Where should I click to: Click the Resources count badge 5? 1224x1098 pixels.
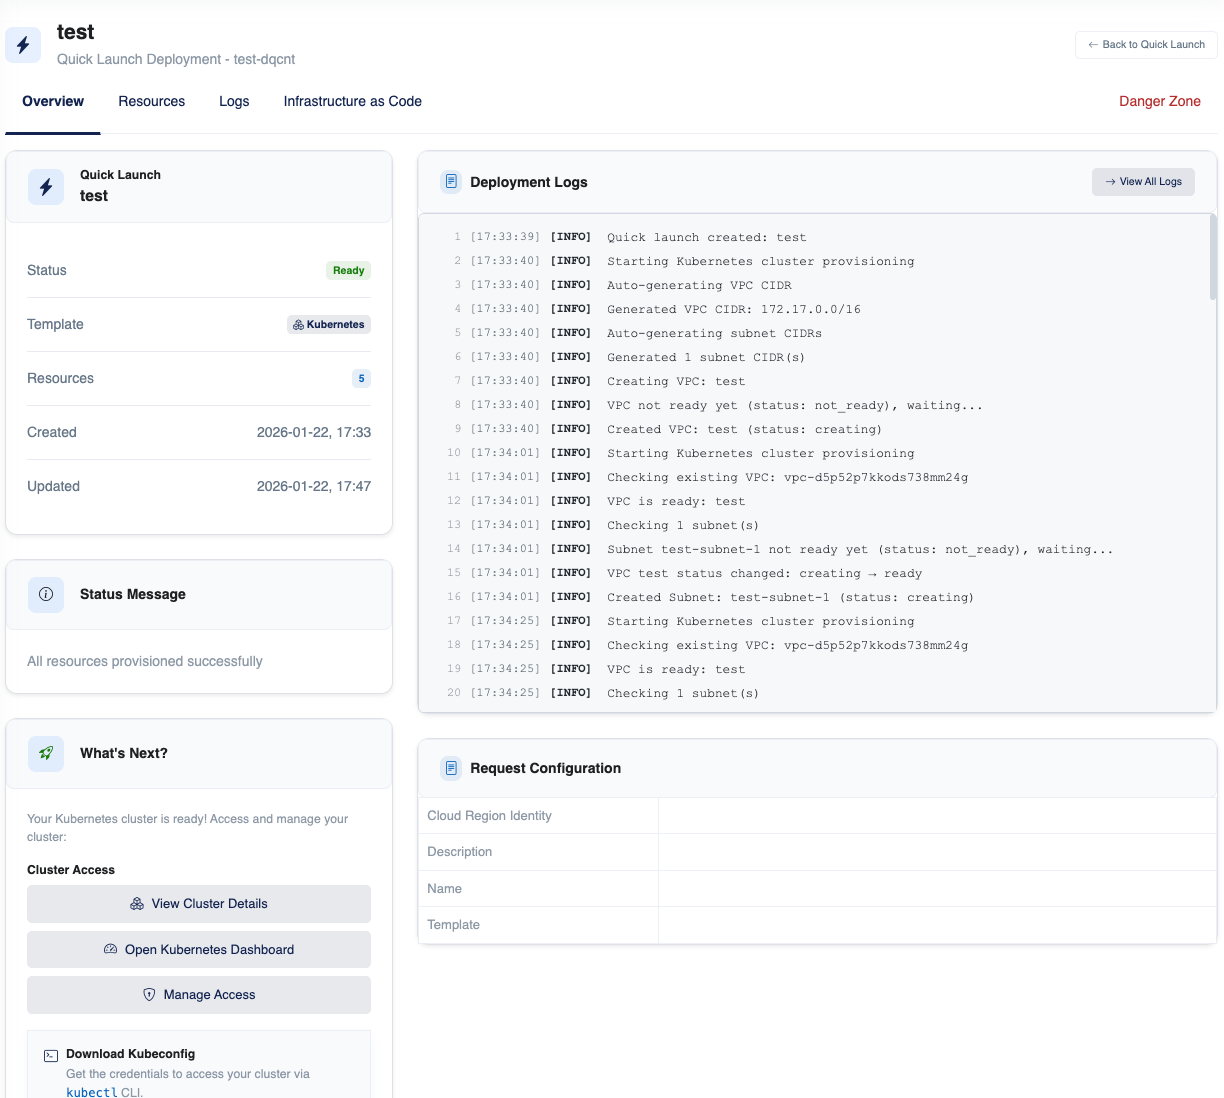[x=361, y=378]
